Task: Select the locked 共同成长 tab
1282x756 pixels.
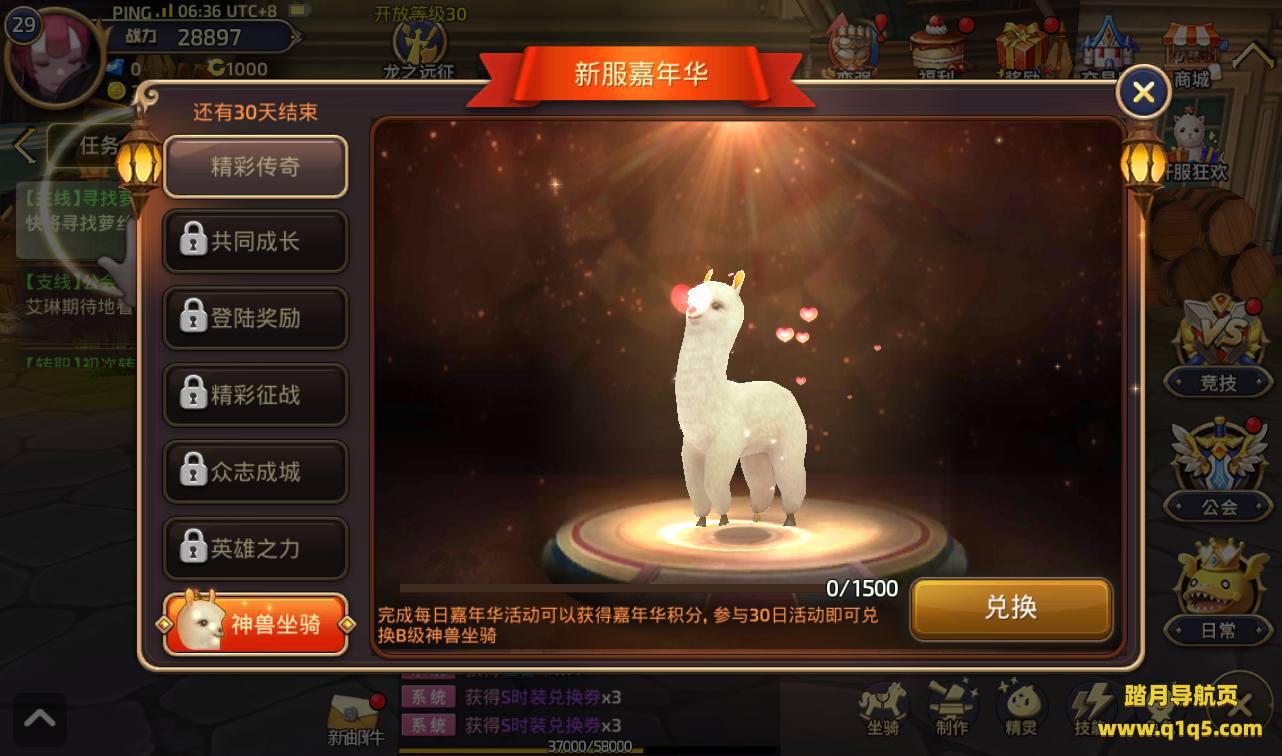Action: click(256, 242)
